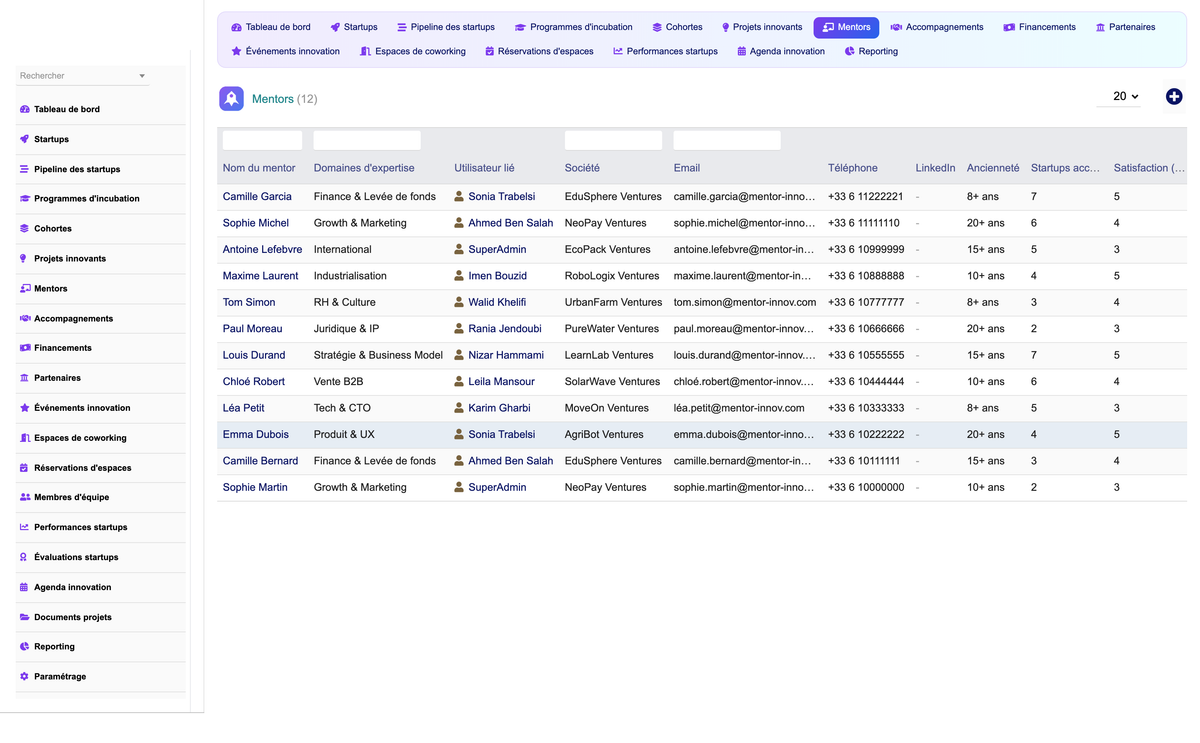Click the Évaluations startups award sidebar icon
The height and width of the screenshot is (743, 1200).
25,557
